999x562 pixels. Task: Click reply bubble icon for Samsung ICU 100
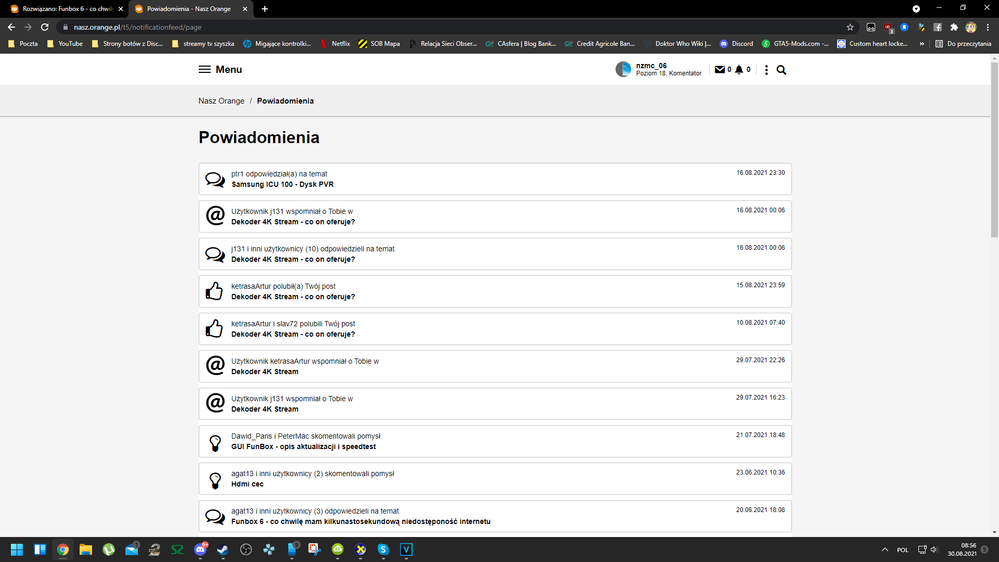215,179
